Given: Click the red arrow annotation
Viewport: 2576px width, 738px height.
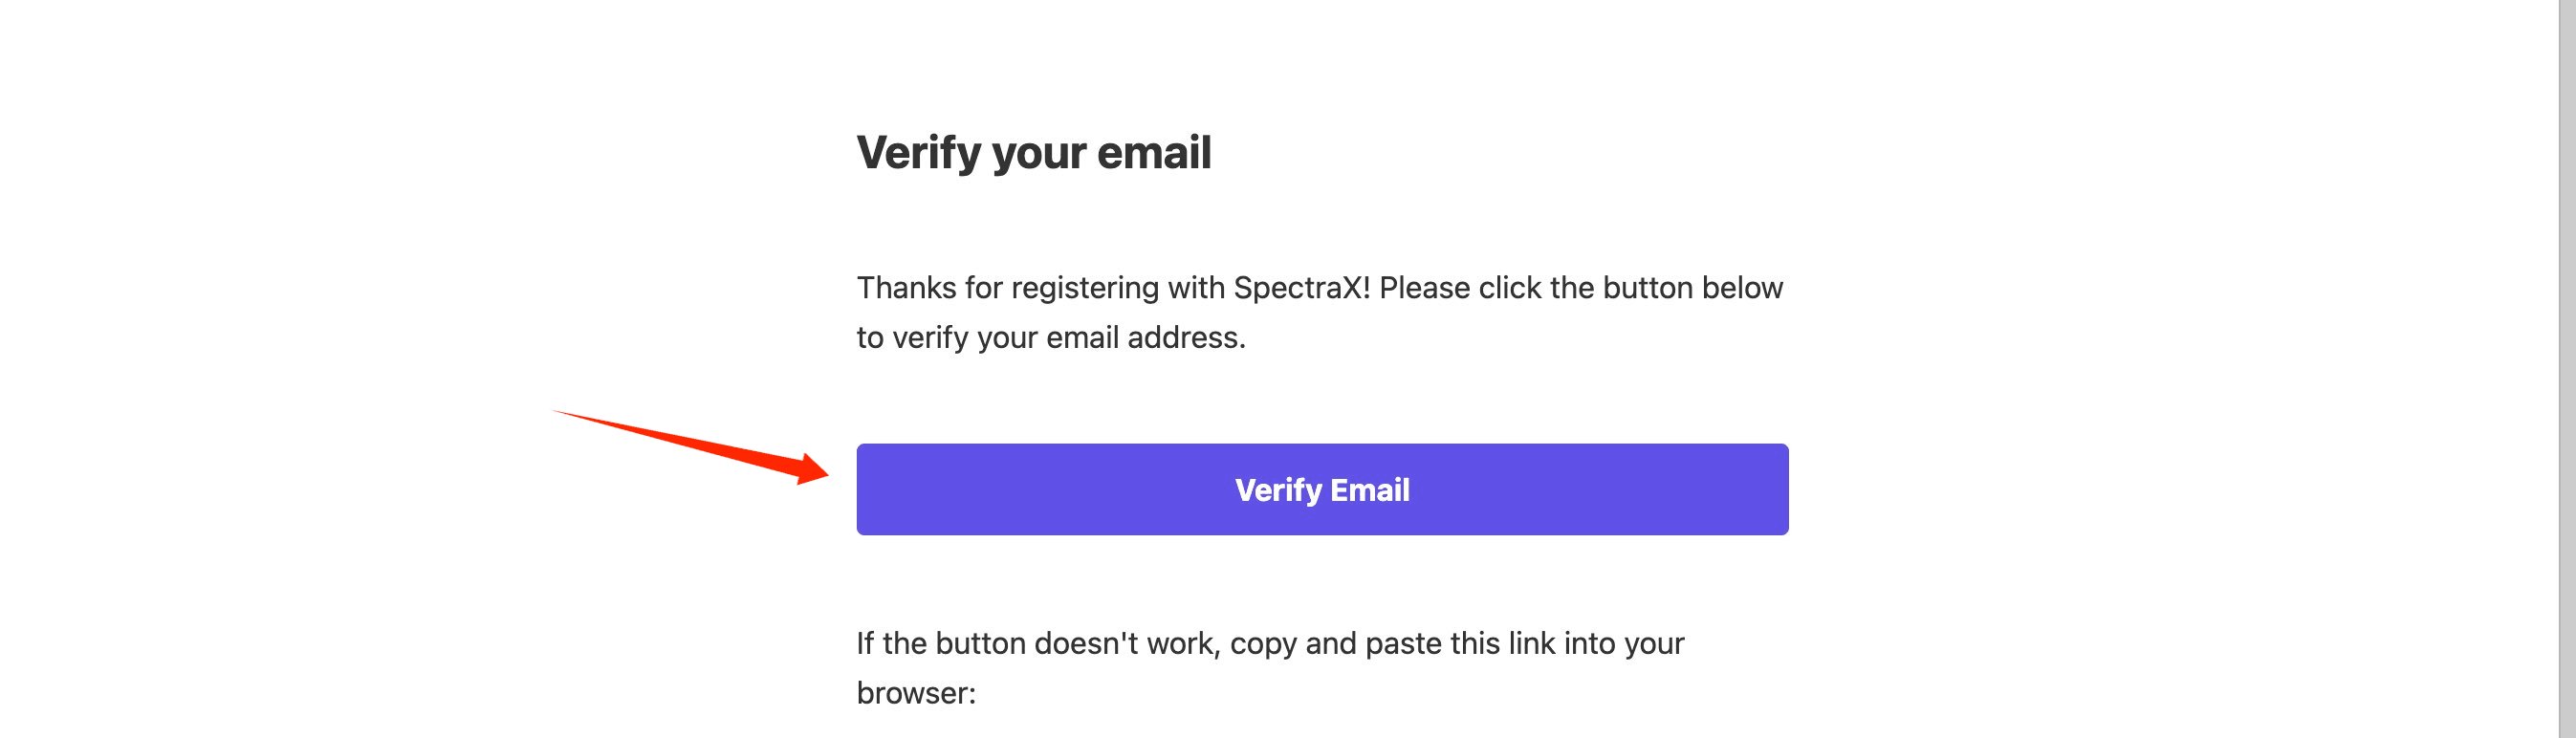Looking at the screenshot, I should (700, 449).
